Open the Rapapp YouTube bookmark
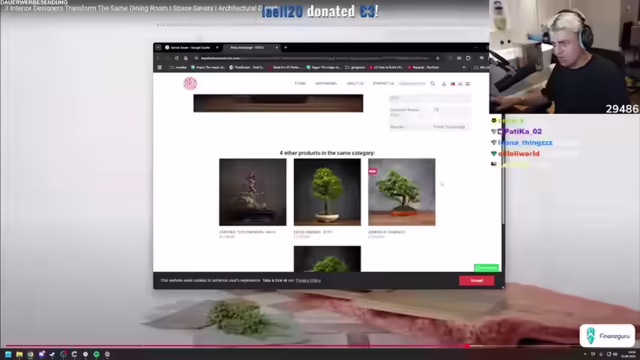640x360 pixels. [x=423, y=67]
